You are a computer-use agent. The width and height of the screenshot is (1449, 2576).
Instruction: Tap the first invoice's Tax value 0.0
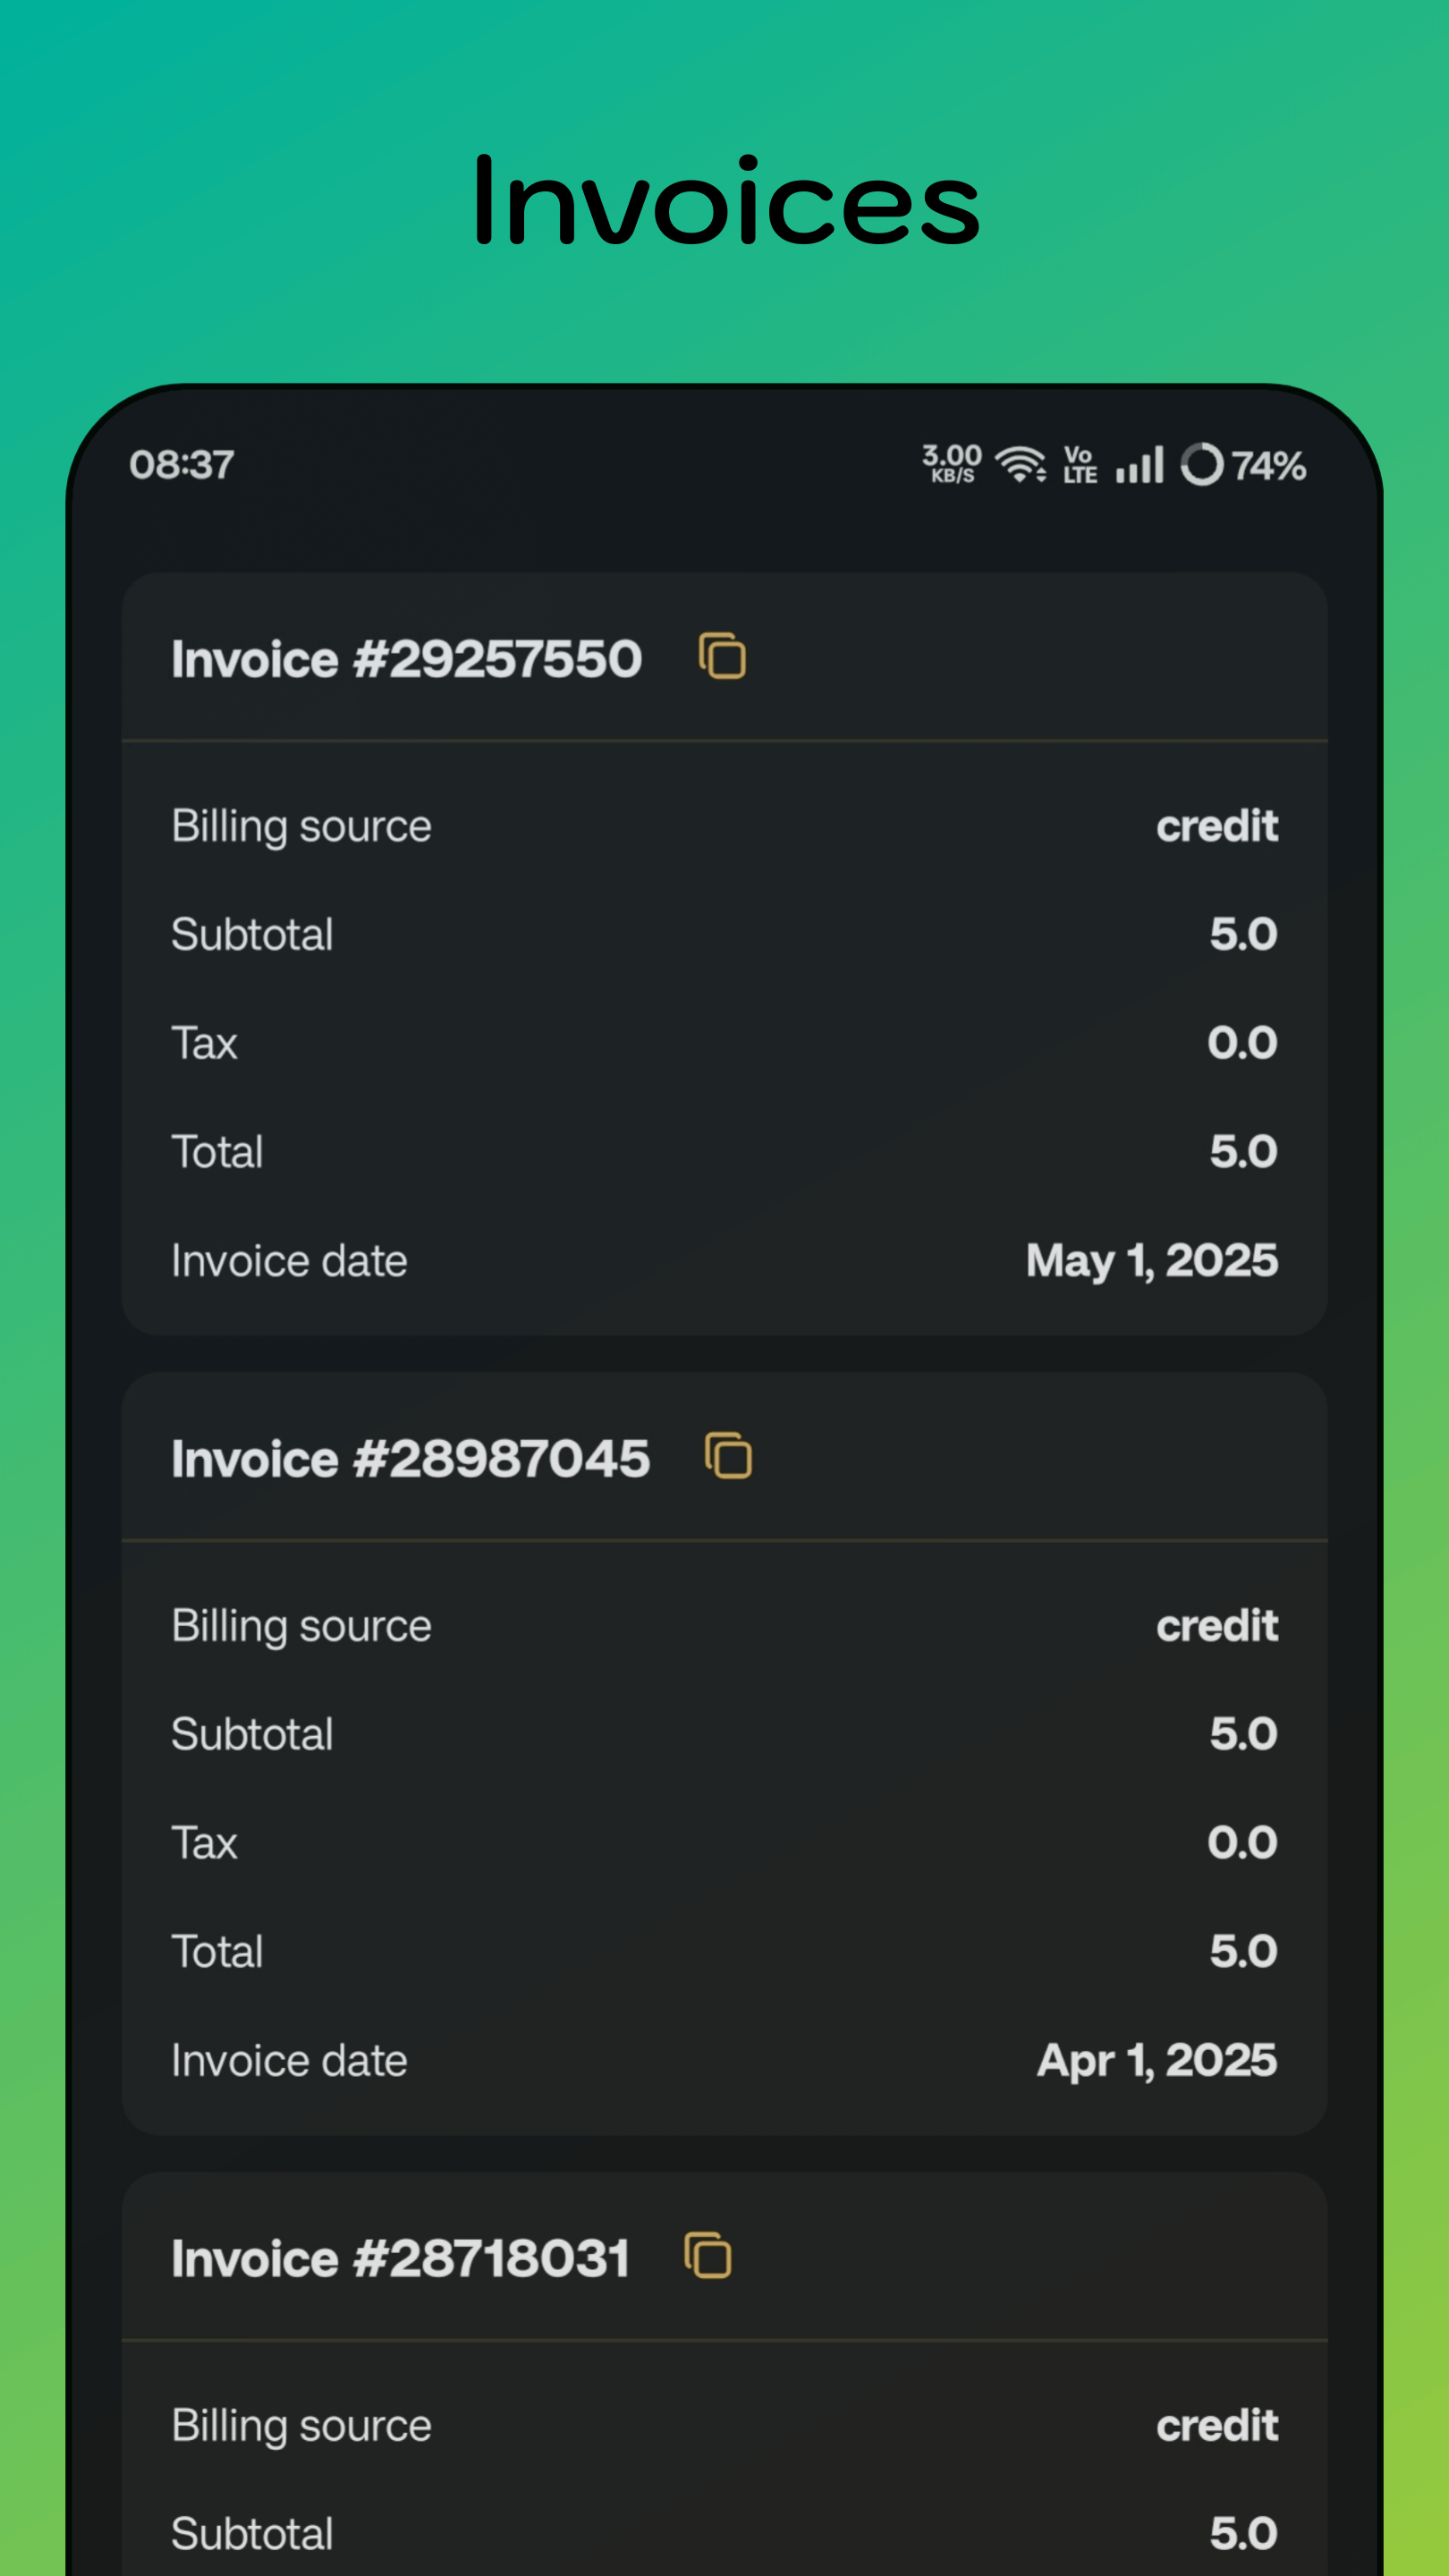click(1241, 1043)
